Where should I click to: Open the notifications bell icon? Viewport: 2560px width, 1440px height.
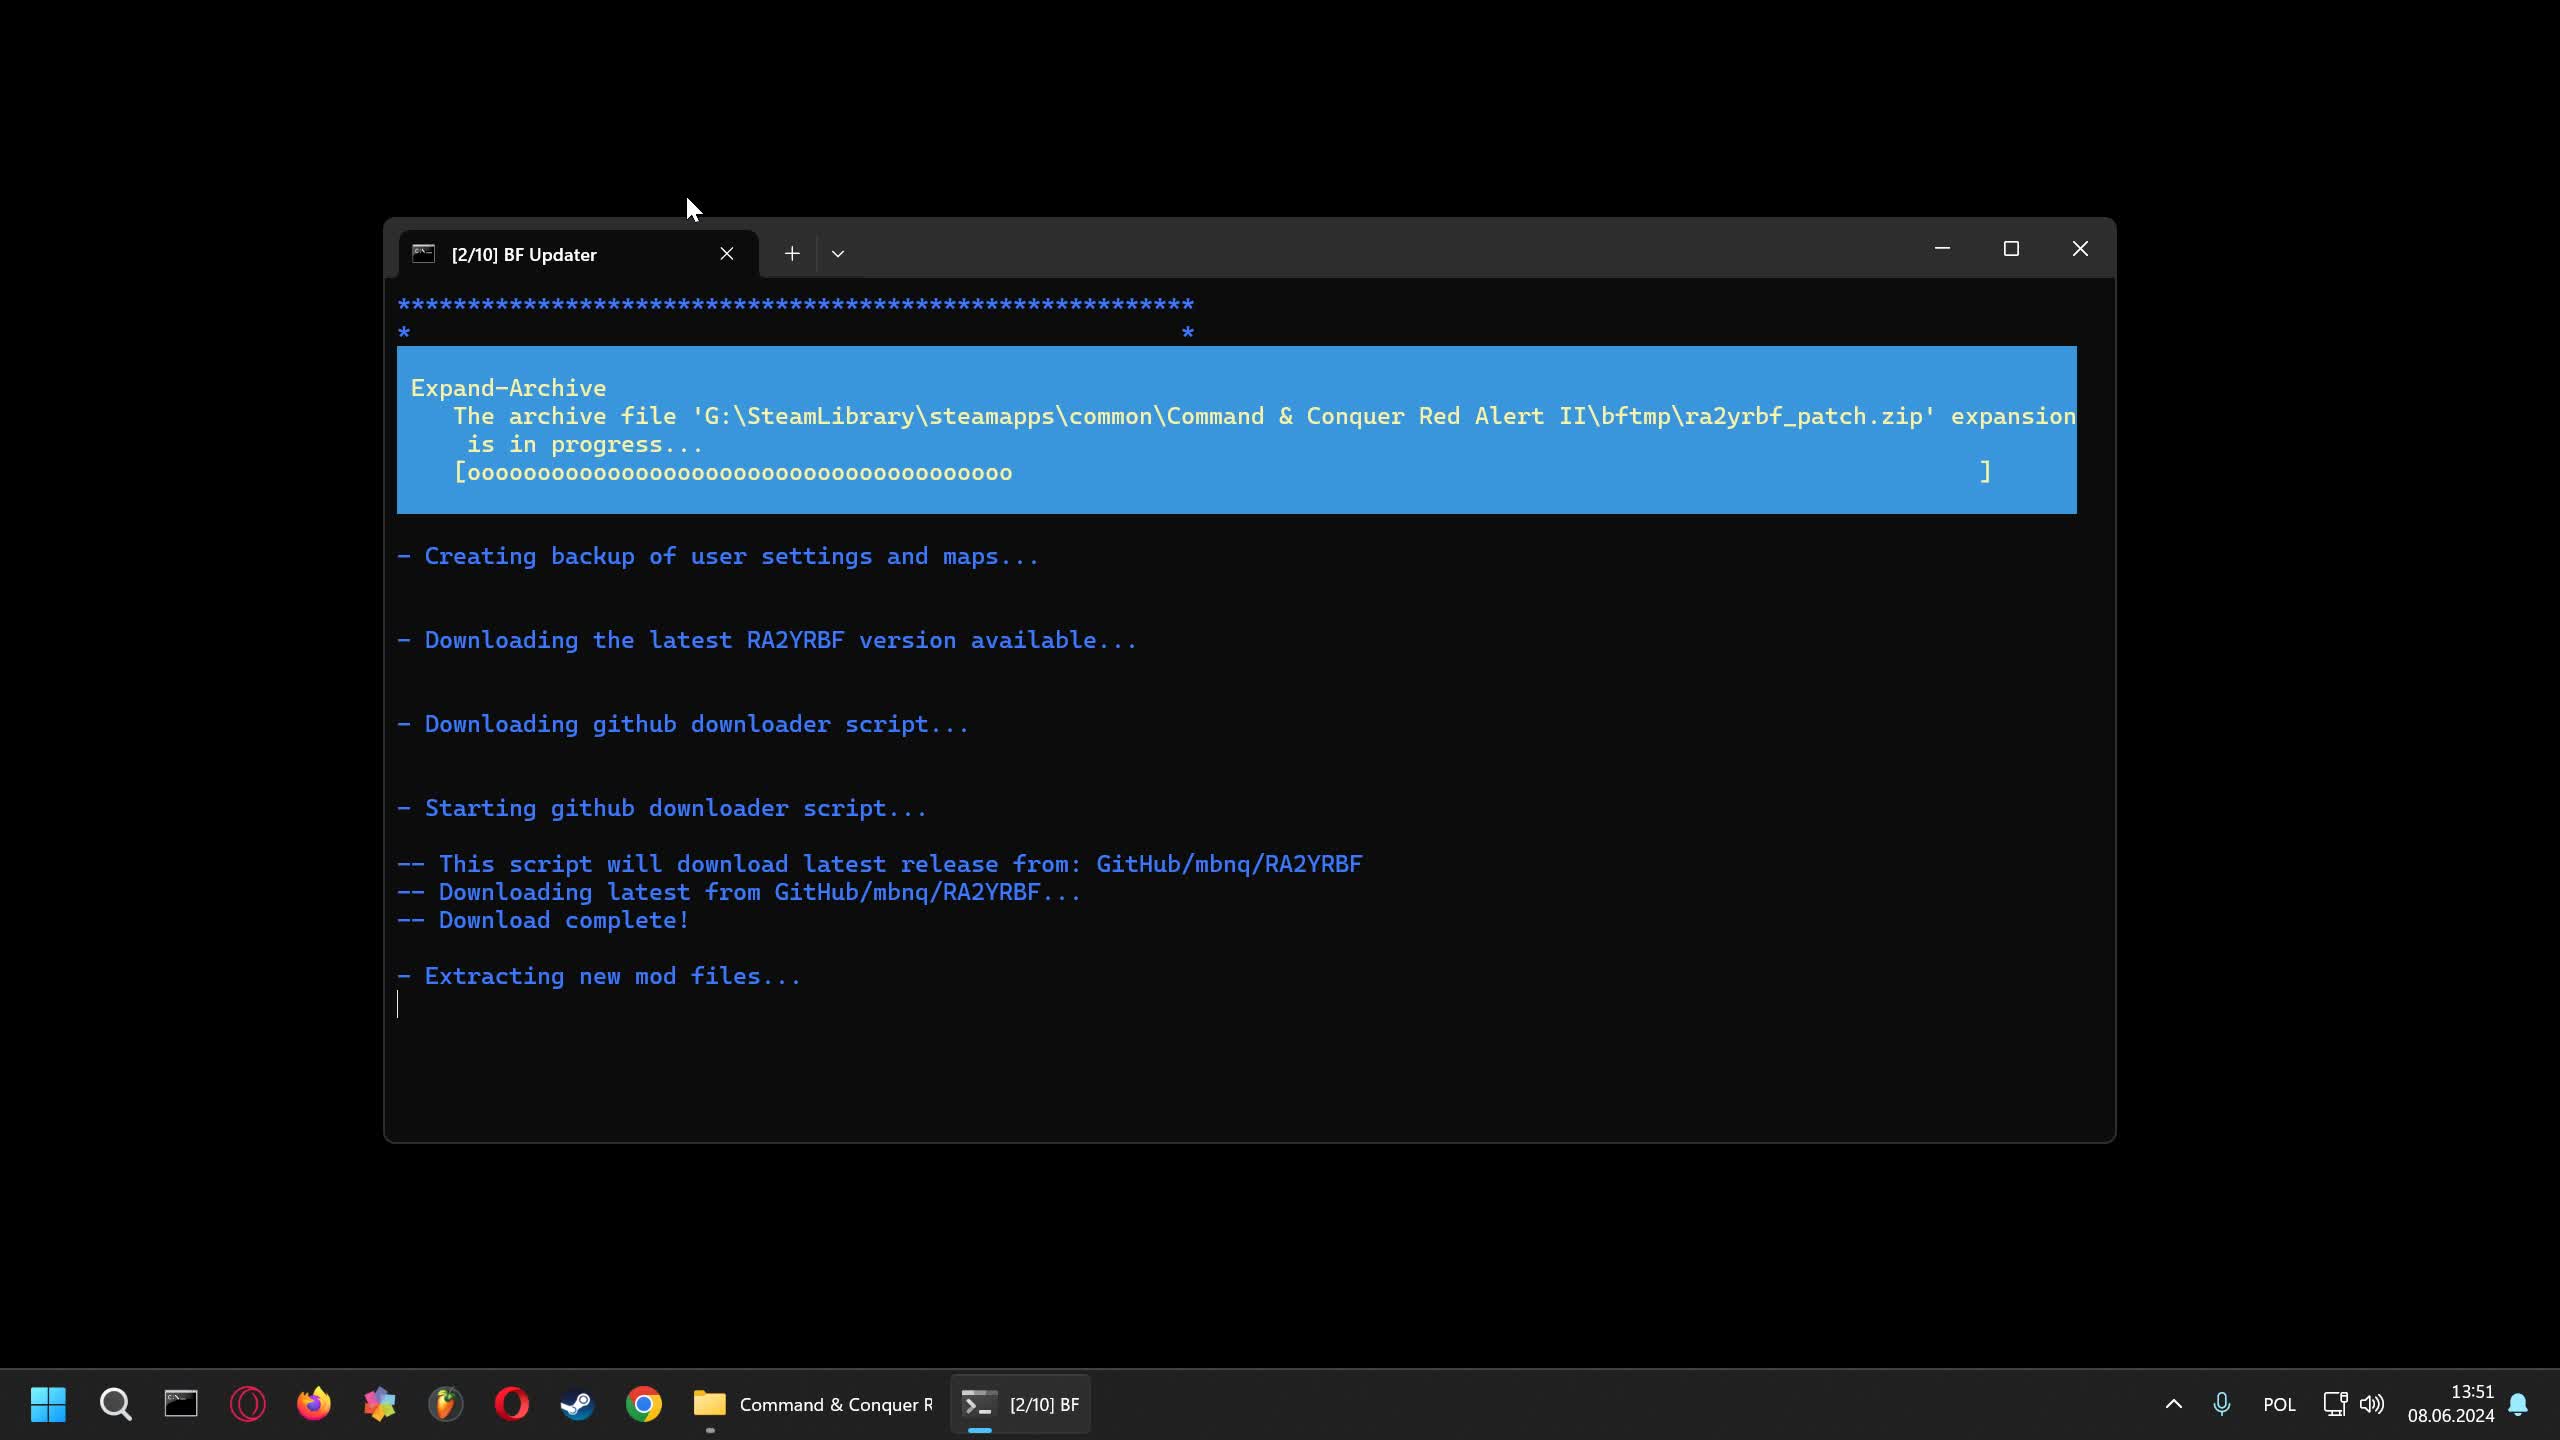coord(2518,1404)
